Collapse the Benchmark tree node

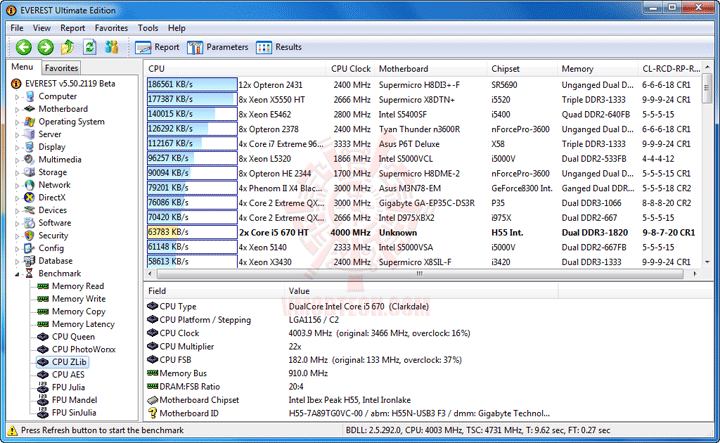[x=17, y=274]
